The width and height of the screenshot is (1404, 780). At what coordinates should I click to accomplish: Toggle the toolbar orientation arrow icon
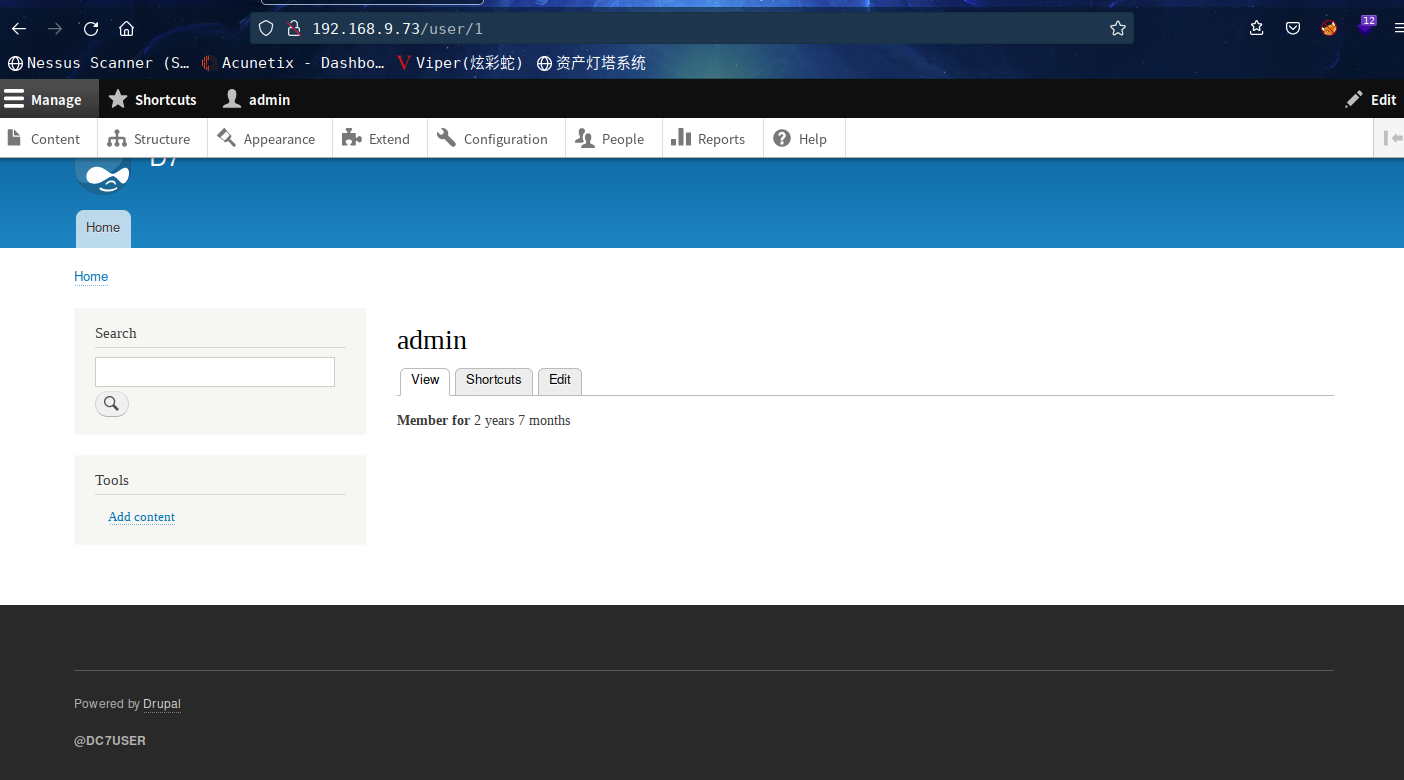pyautogui.click(x=1392, y=138)
